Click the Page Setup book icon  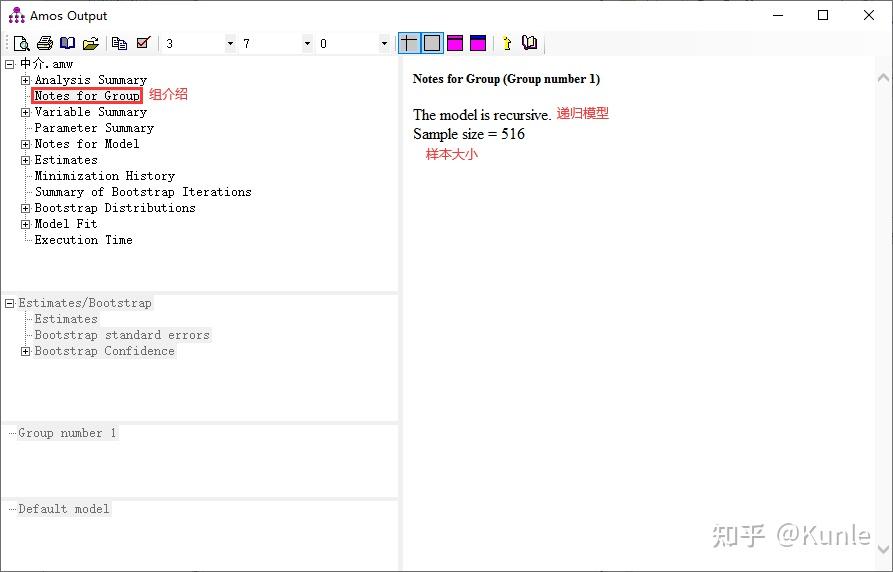(x=67, y=43)
